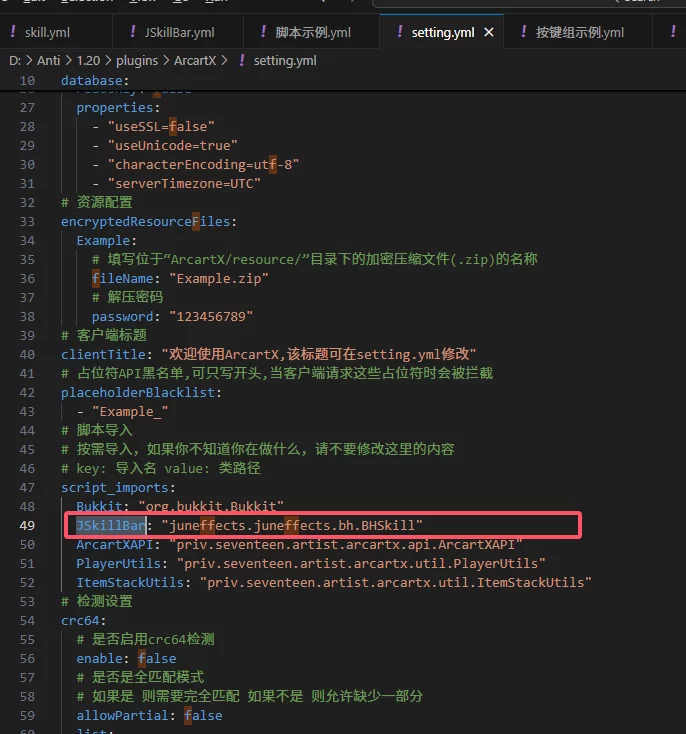Click the clientTitle string starting 欢迎使用ArcartX

click(x=319, y=354)
